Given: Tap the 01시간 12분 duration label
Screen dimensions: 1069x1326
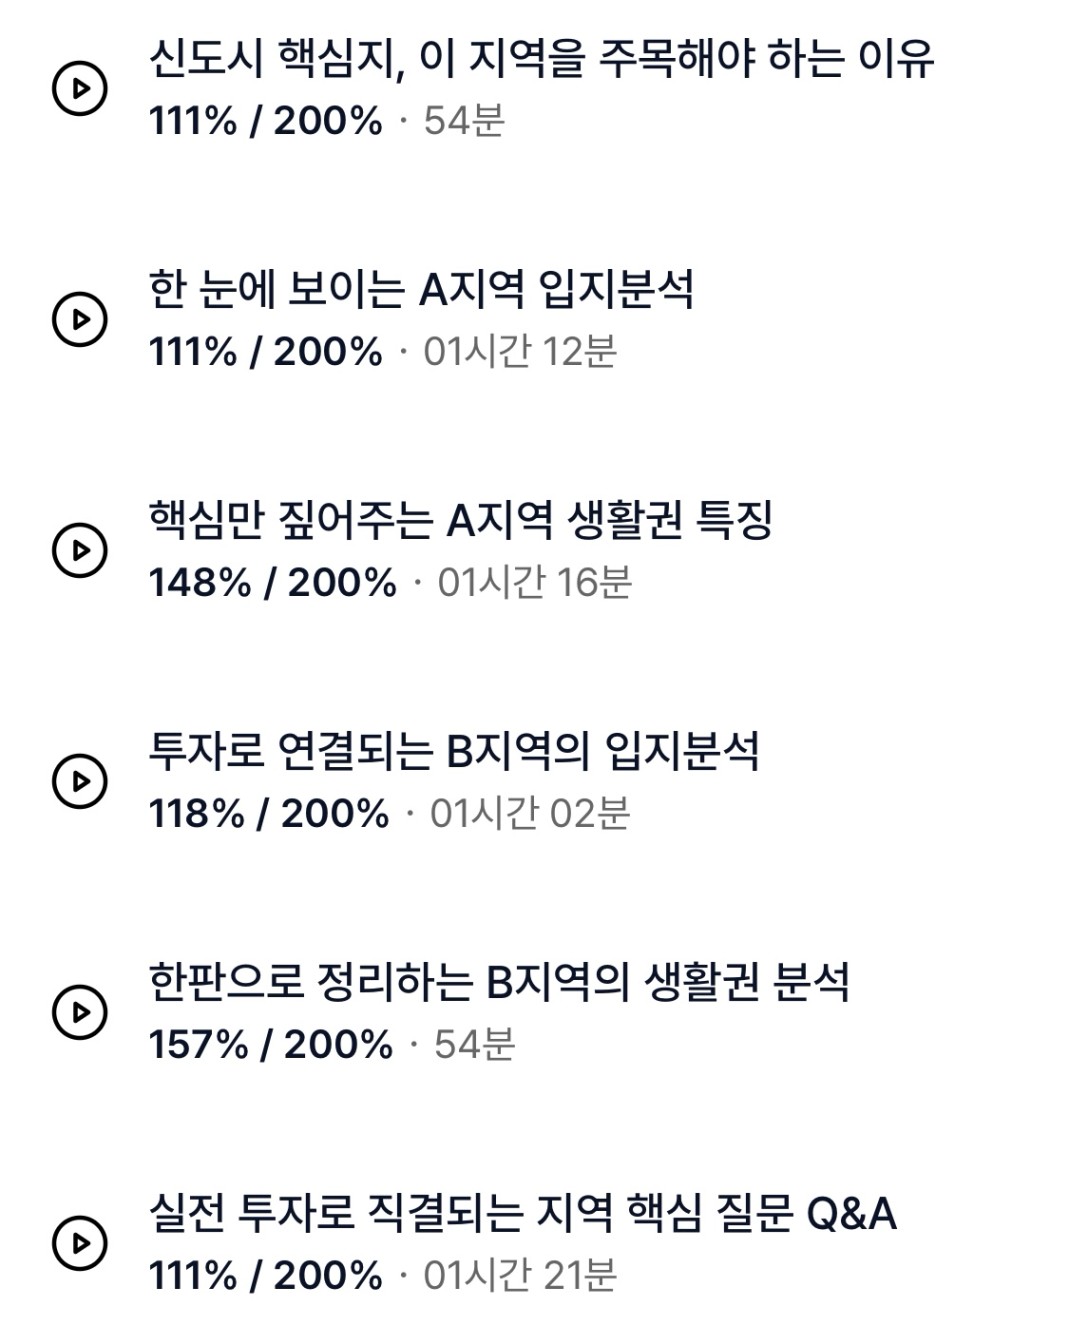Looking at the screenshot, I should coord(520,352).
